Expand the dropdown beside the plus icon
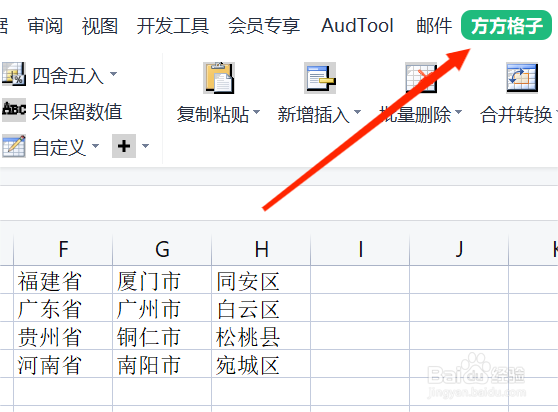558x412 pixels. coord(145,146)
